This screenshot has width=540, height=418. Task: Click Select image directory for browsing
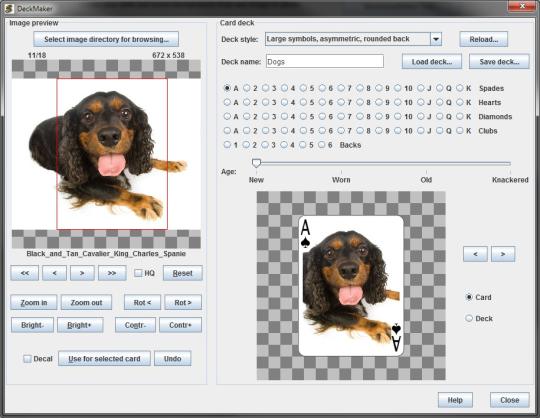pos(106,39)
